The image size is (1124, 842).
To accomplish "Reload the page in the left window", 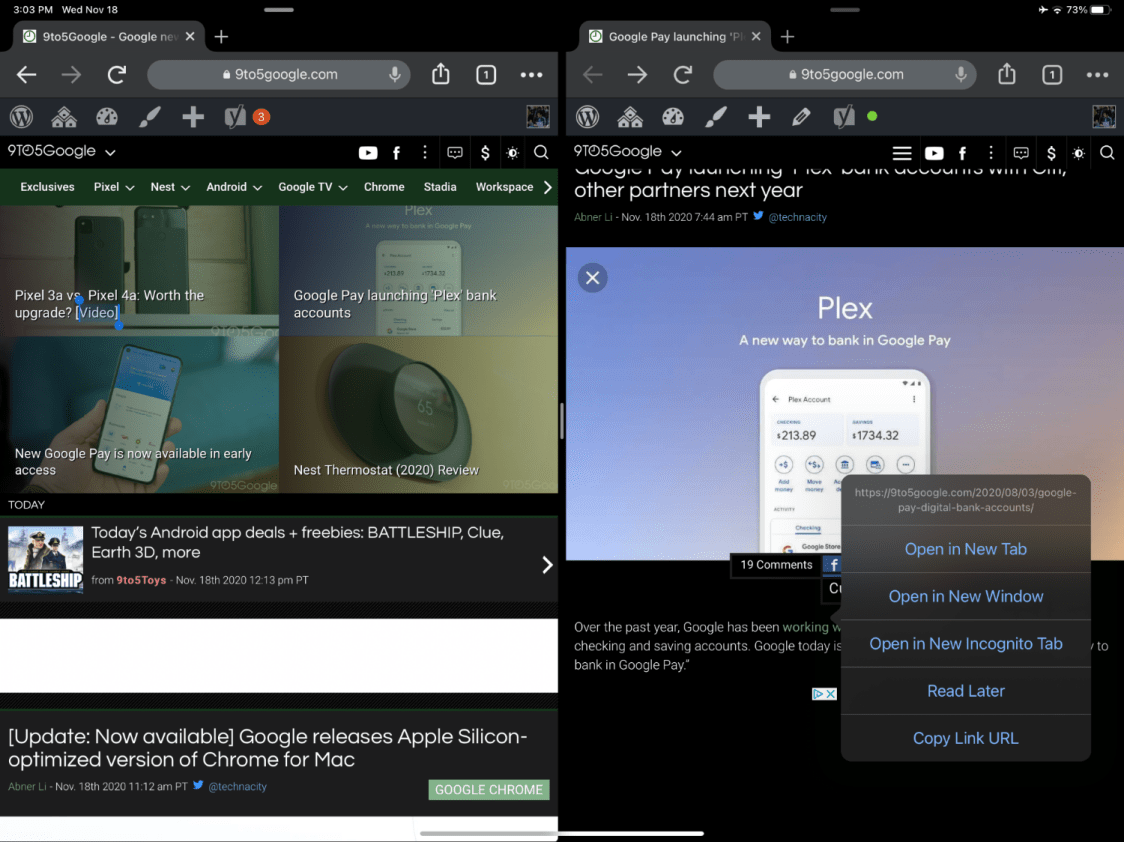I will coord(116,75).
